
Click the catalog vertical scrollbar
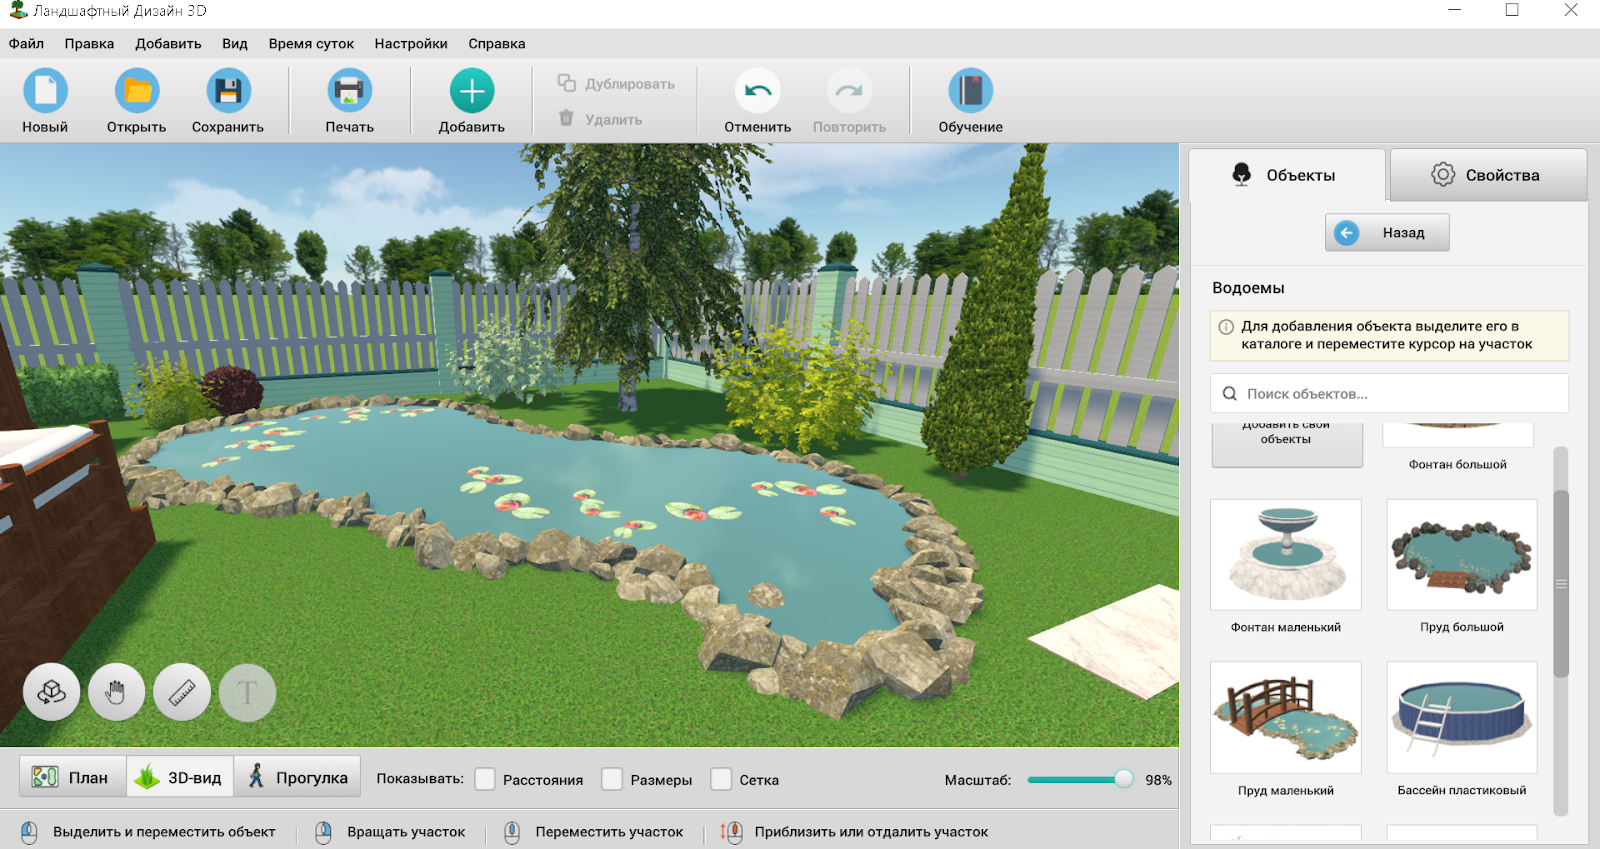(1561, 584)
